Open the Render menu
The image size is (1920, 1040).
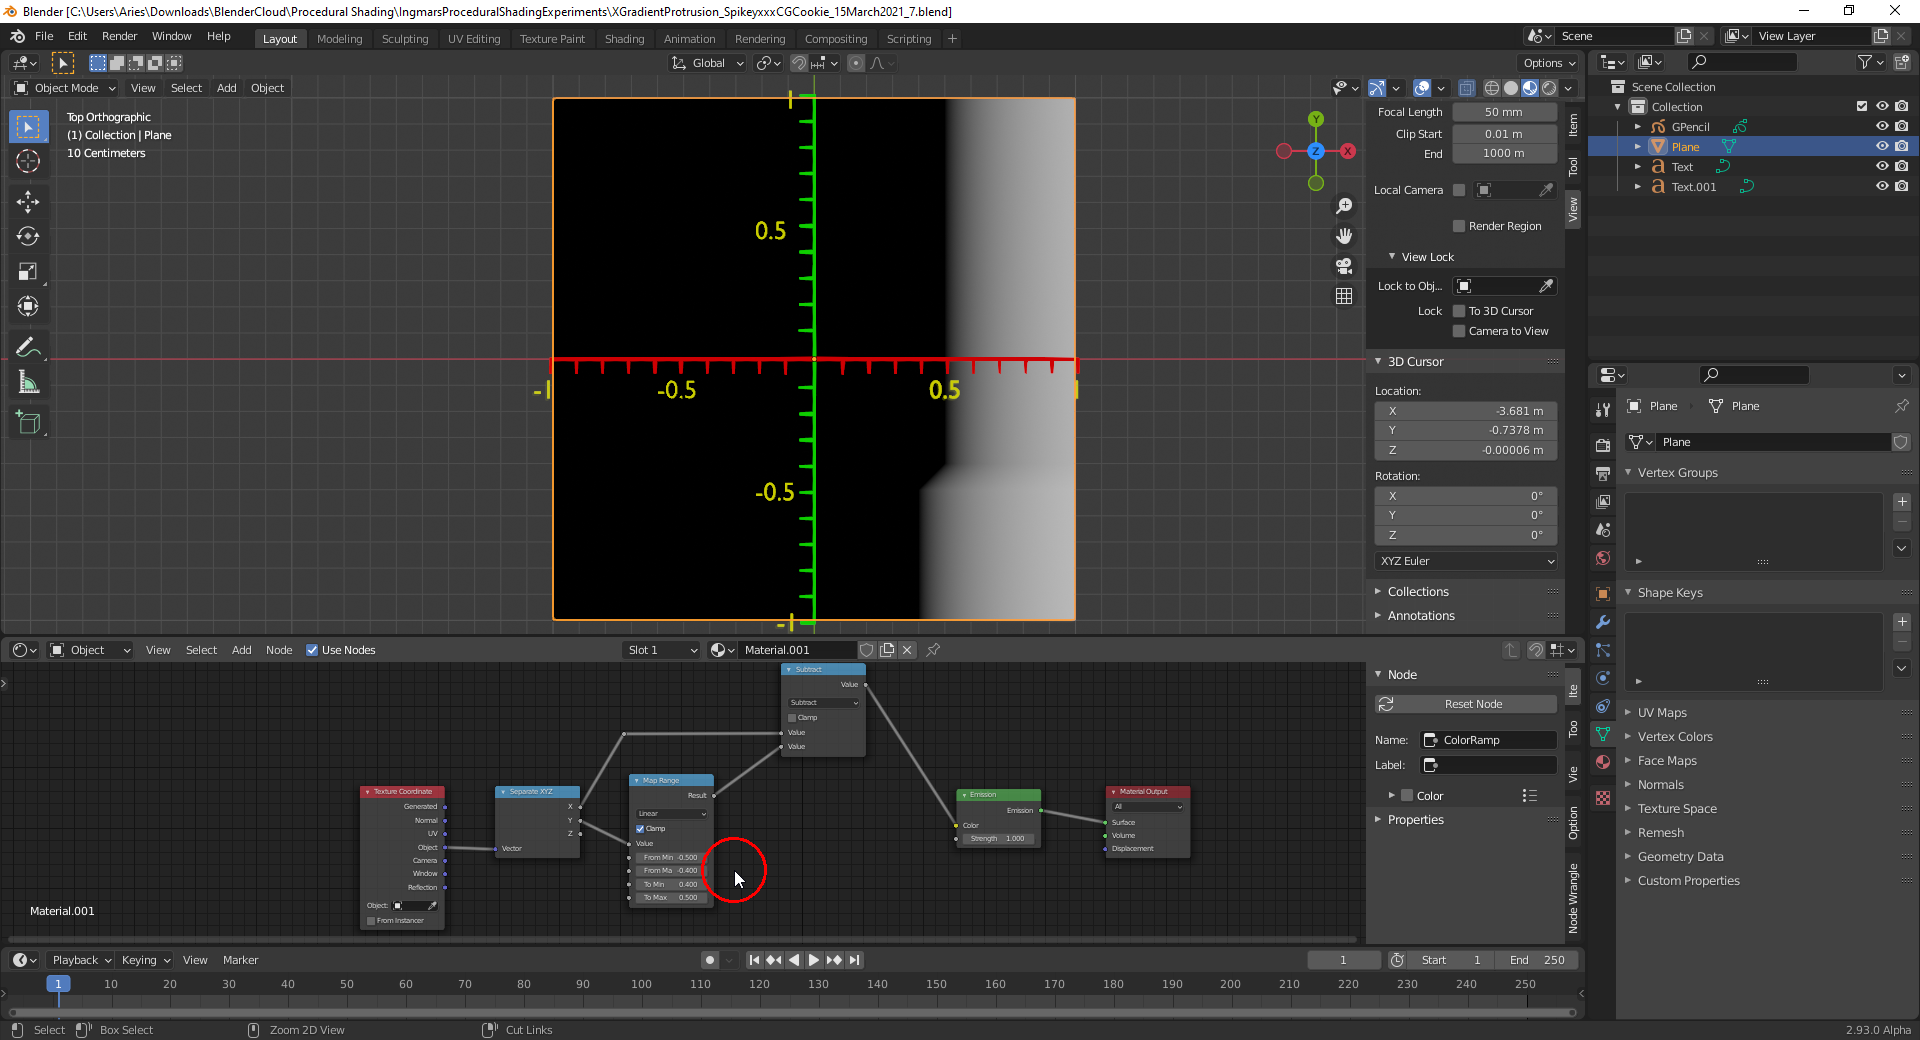click(119, 36)
